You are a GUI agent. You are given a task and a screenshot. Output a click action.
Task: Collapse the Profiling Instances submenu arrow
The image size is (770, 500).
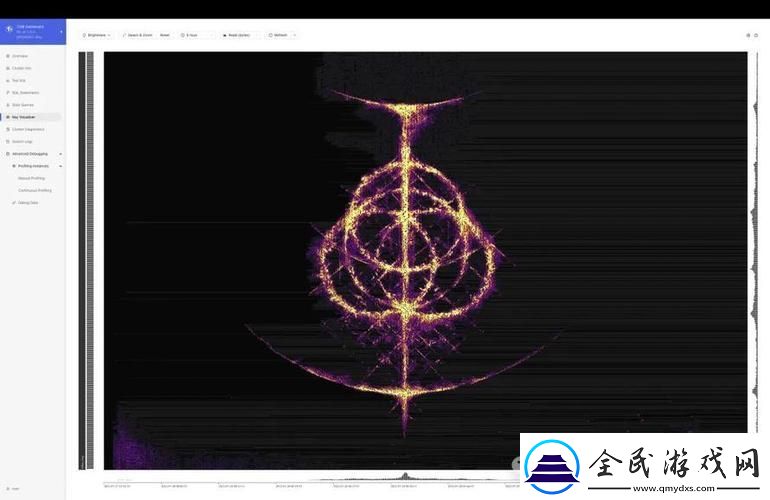tap(60, 166)
